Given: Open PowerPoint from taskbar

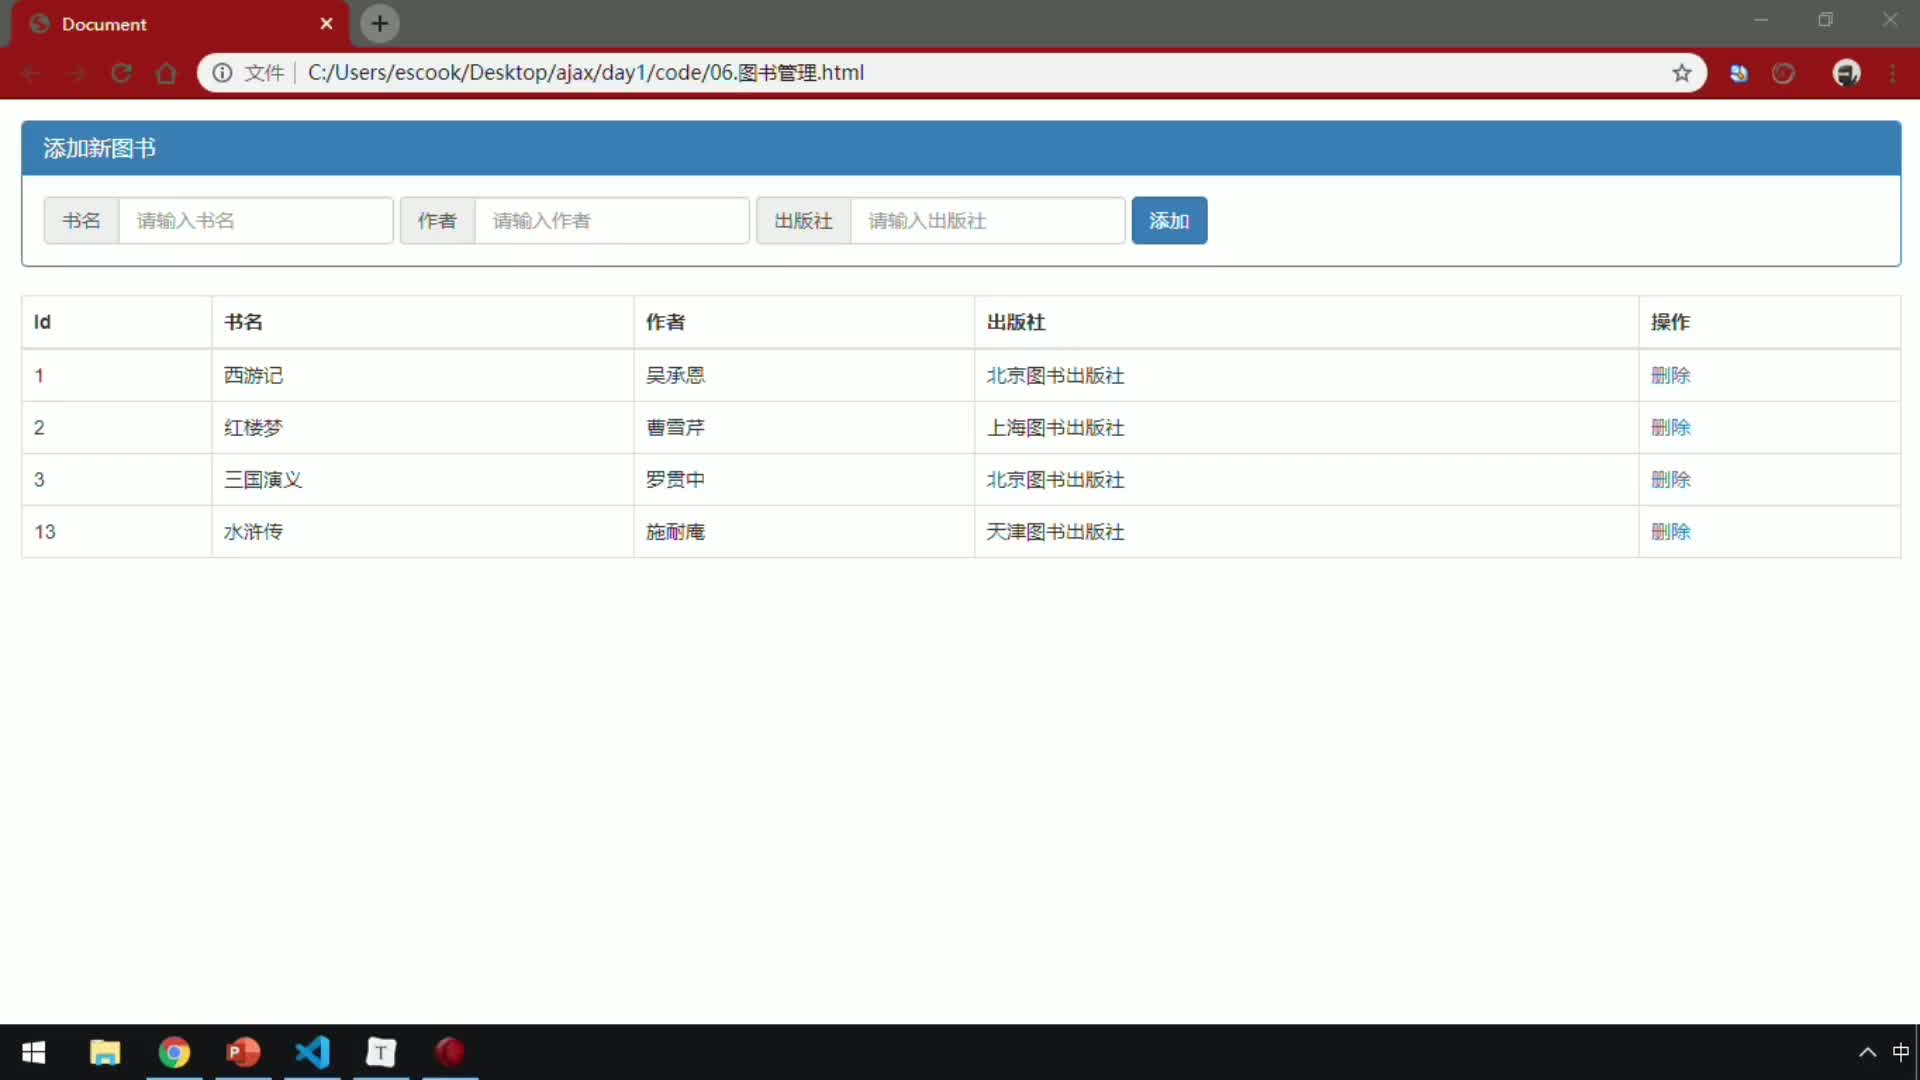Looking at the screenshot, I should 243,1052.
